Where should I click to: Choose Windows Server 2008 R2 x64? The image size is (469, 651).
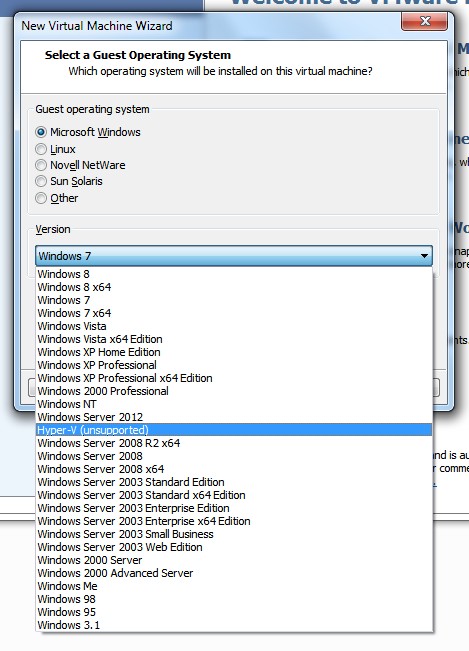pyautogui.click(x=234, y=443)
